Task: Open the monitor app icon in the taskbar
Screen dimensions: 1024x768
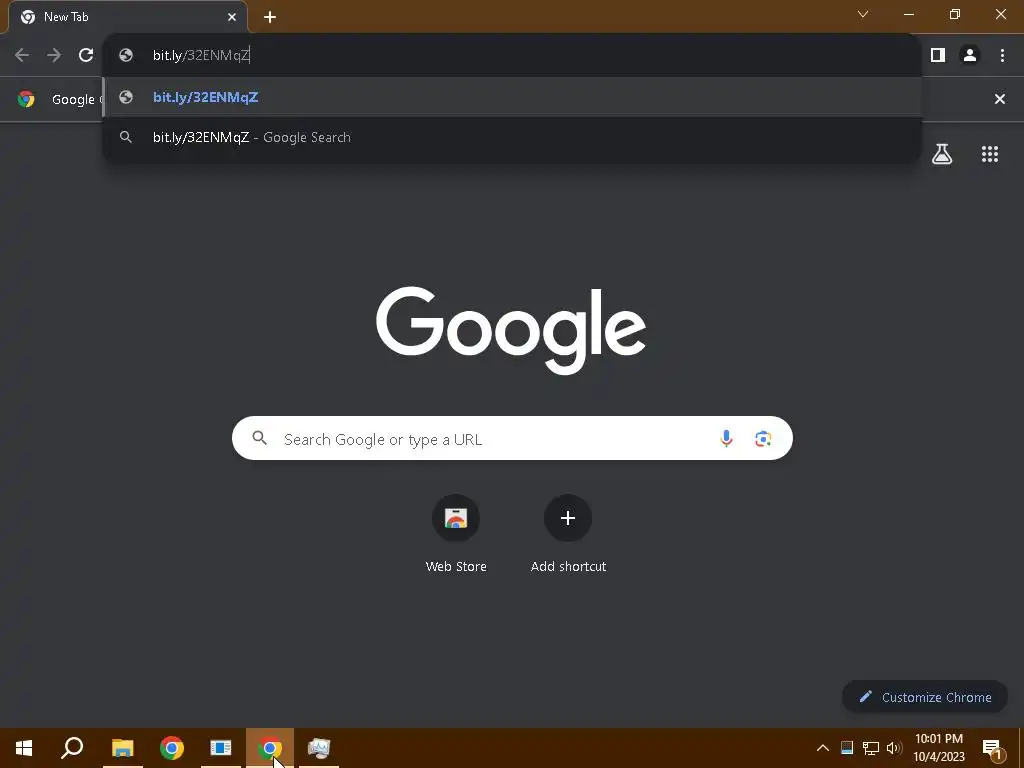Action: (319, 748)
